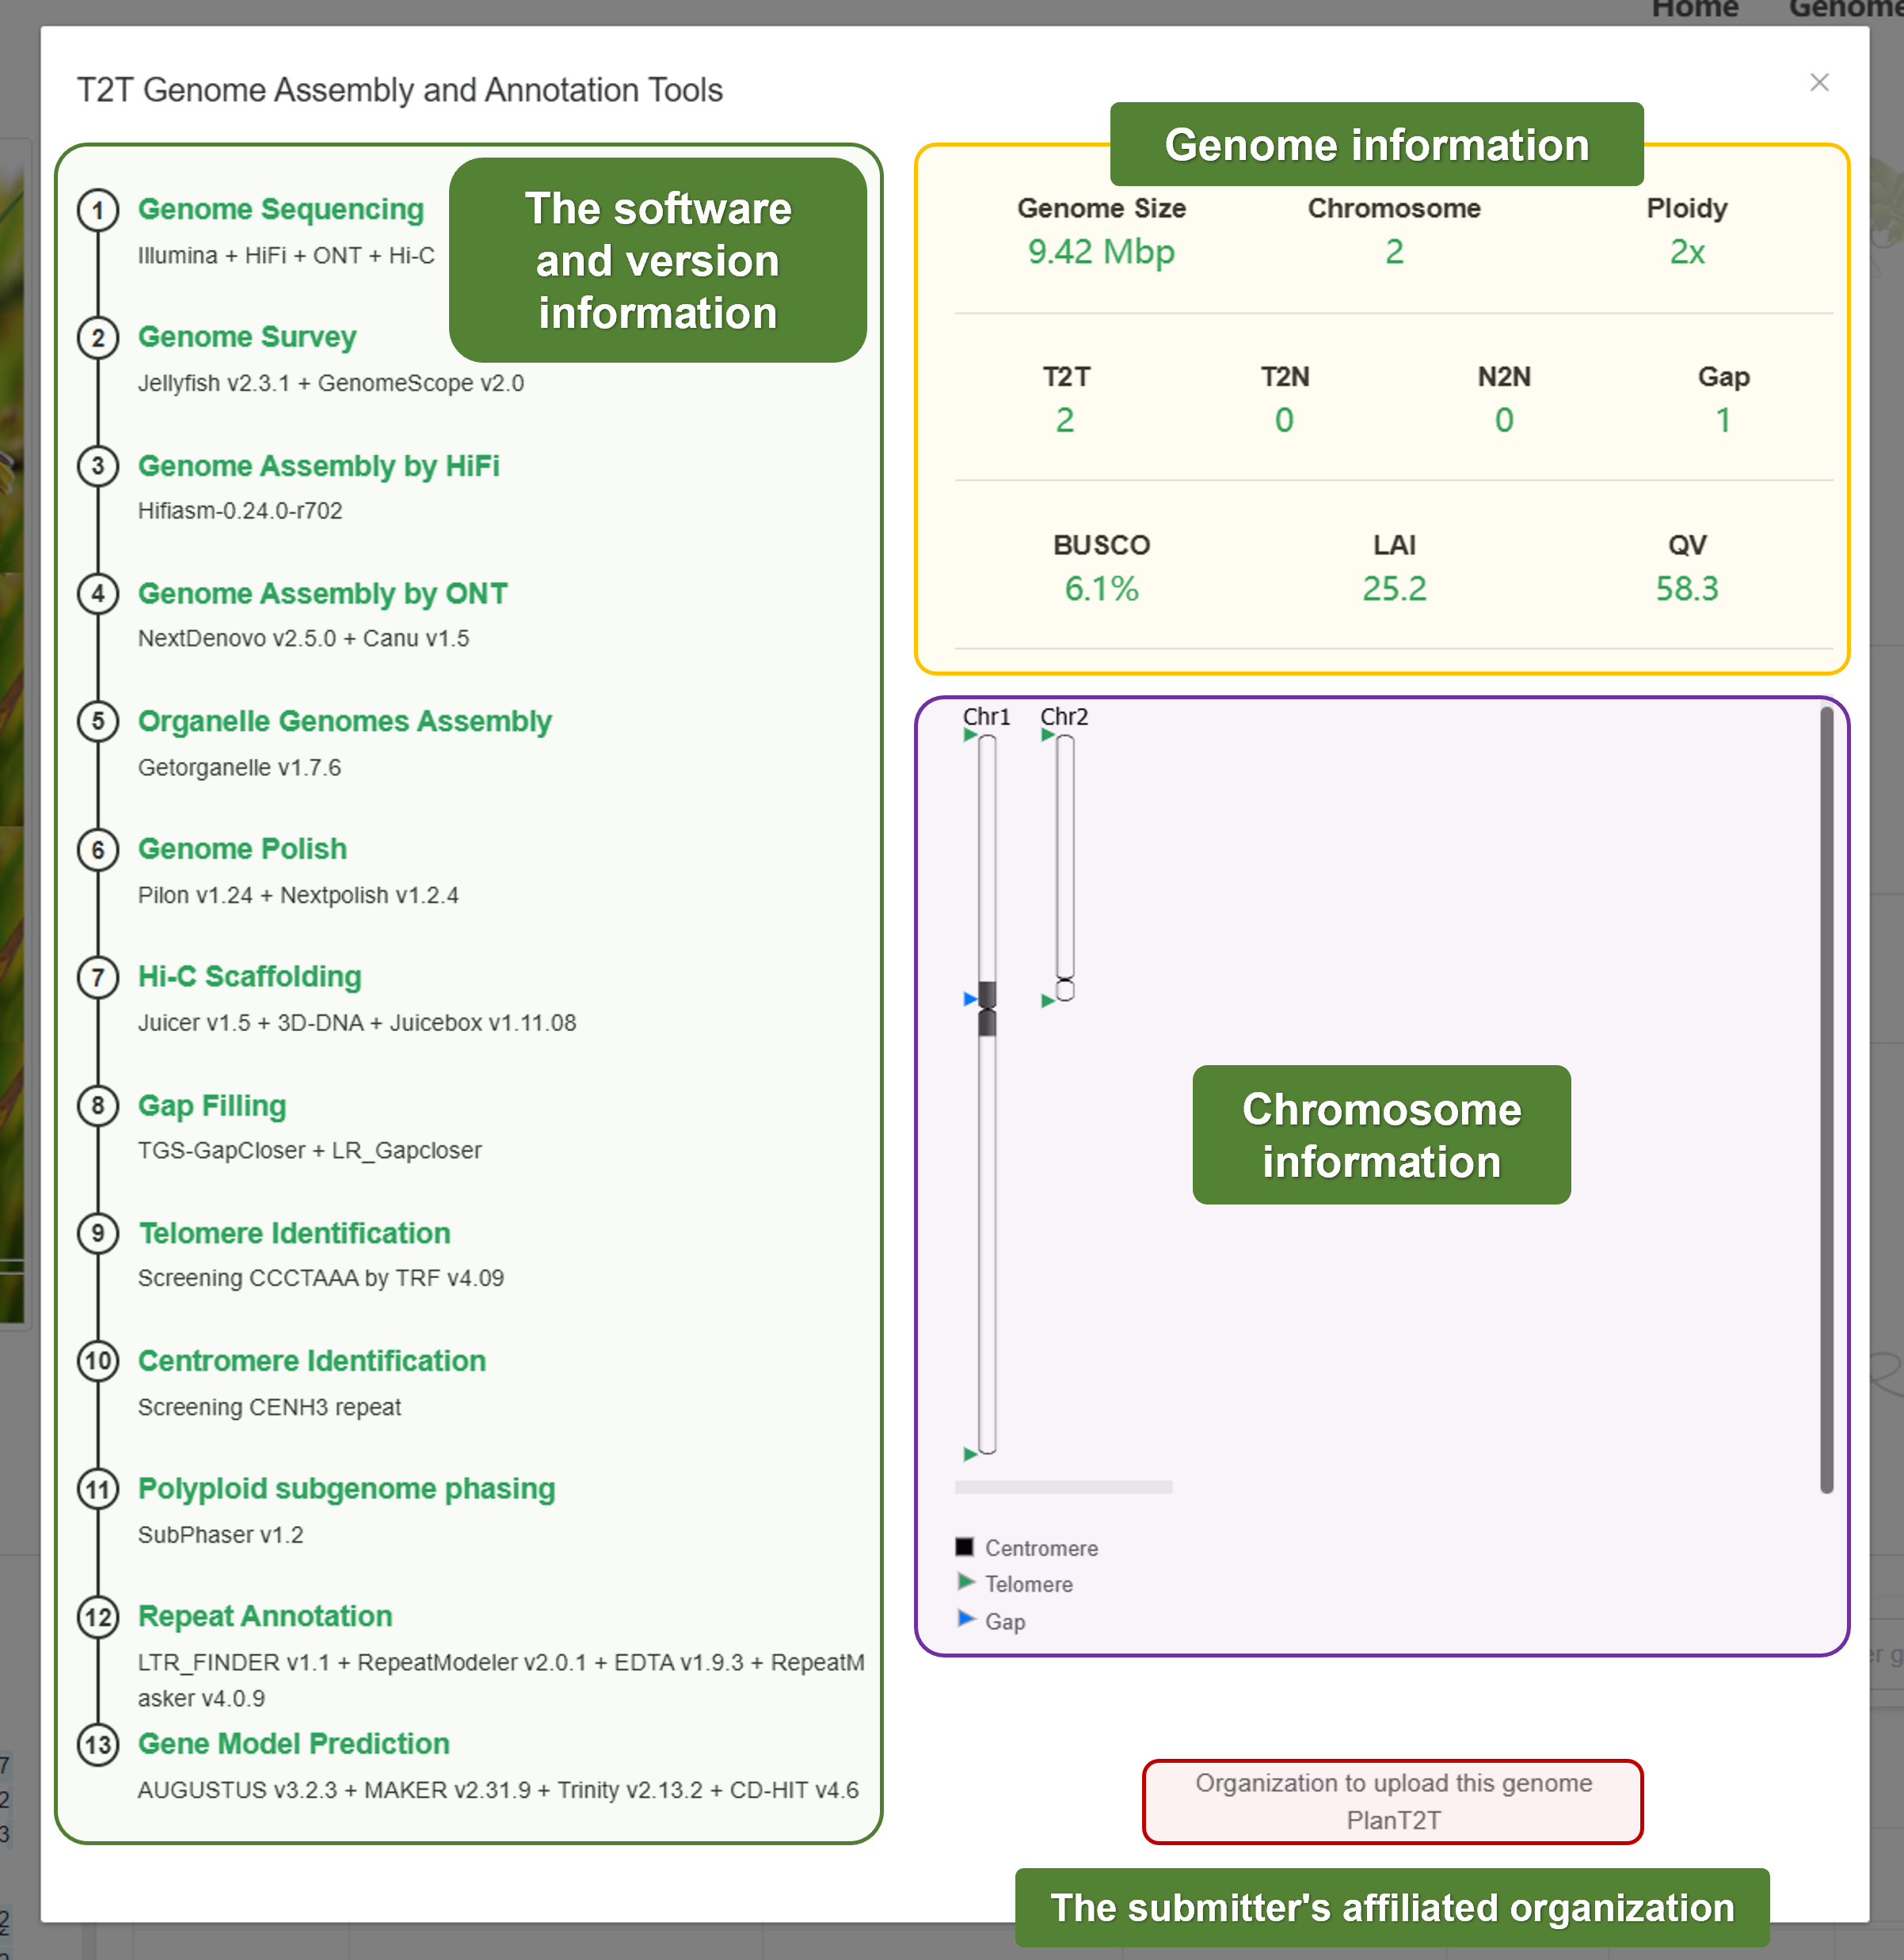Select the Gap Filling step
The height and width of the screenshot is (1960, 1904).
(x=212, y=1105)
